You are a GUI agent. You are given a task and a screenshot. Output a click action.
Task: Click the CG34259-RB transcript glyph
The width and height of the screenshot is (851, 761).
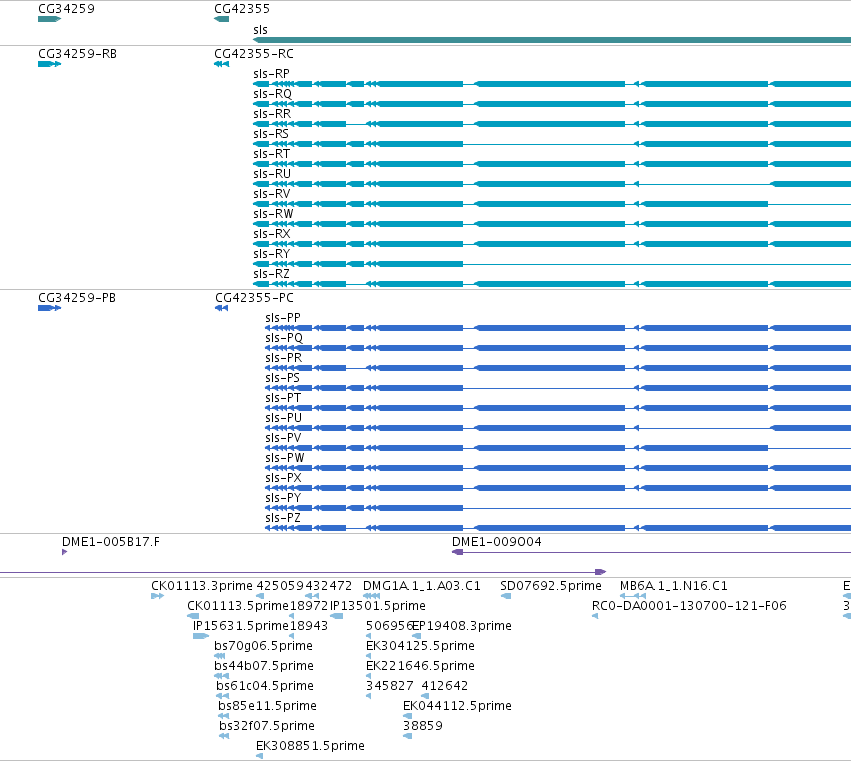[x=49, y=64]
